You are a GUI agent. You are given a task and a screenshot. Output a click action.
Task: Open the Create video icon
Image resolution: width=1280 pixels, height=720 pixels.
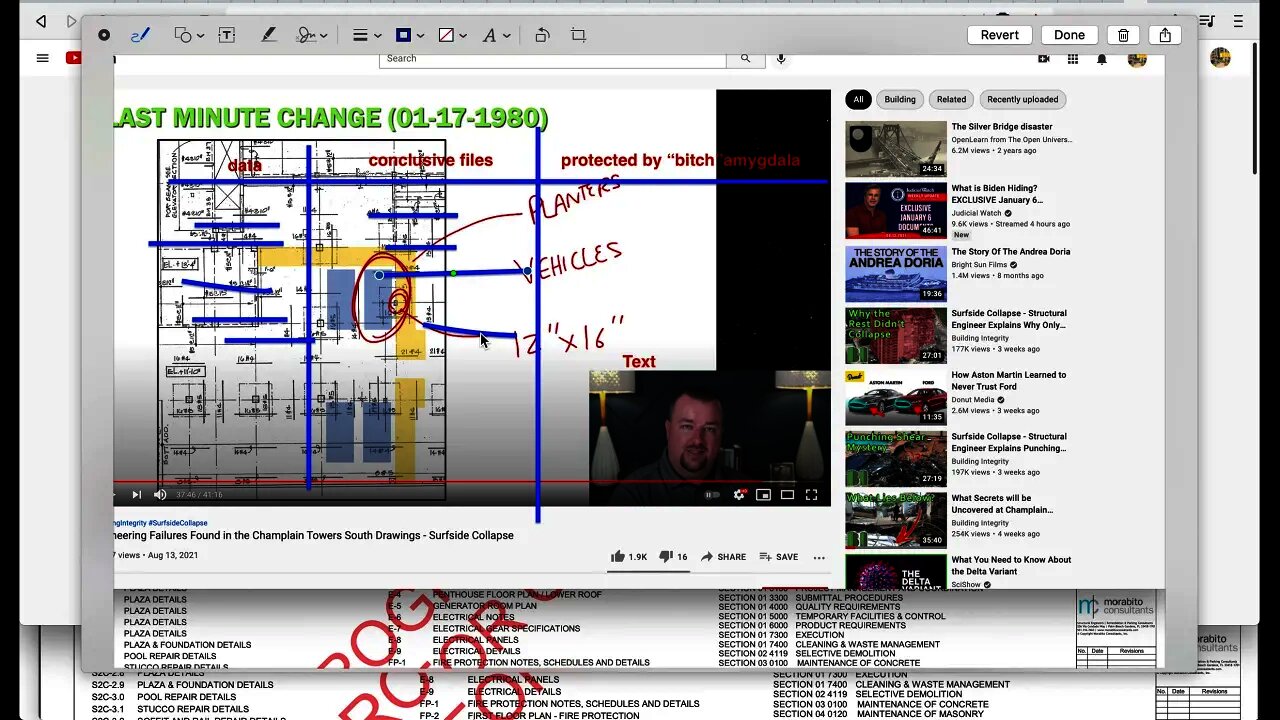pyautogui.click(x=1044, y=59)
